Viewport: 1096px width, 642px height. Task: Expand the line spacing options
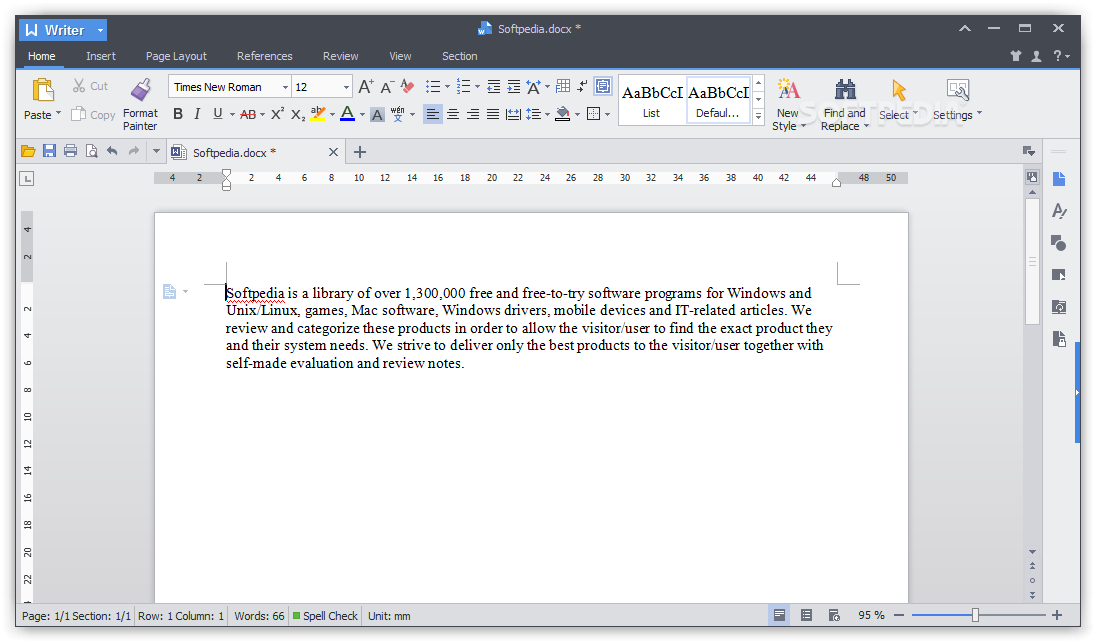[x=547, y=115]
